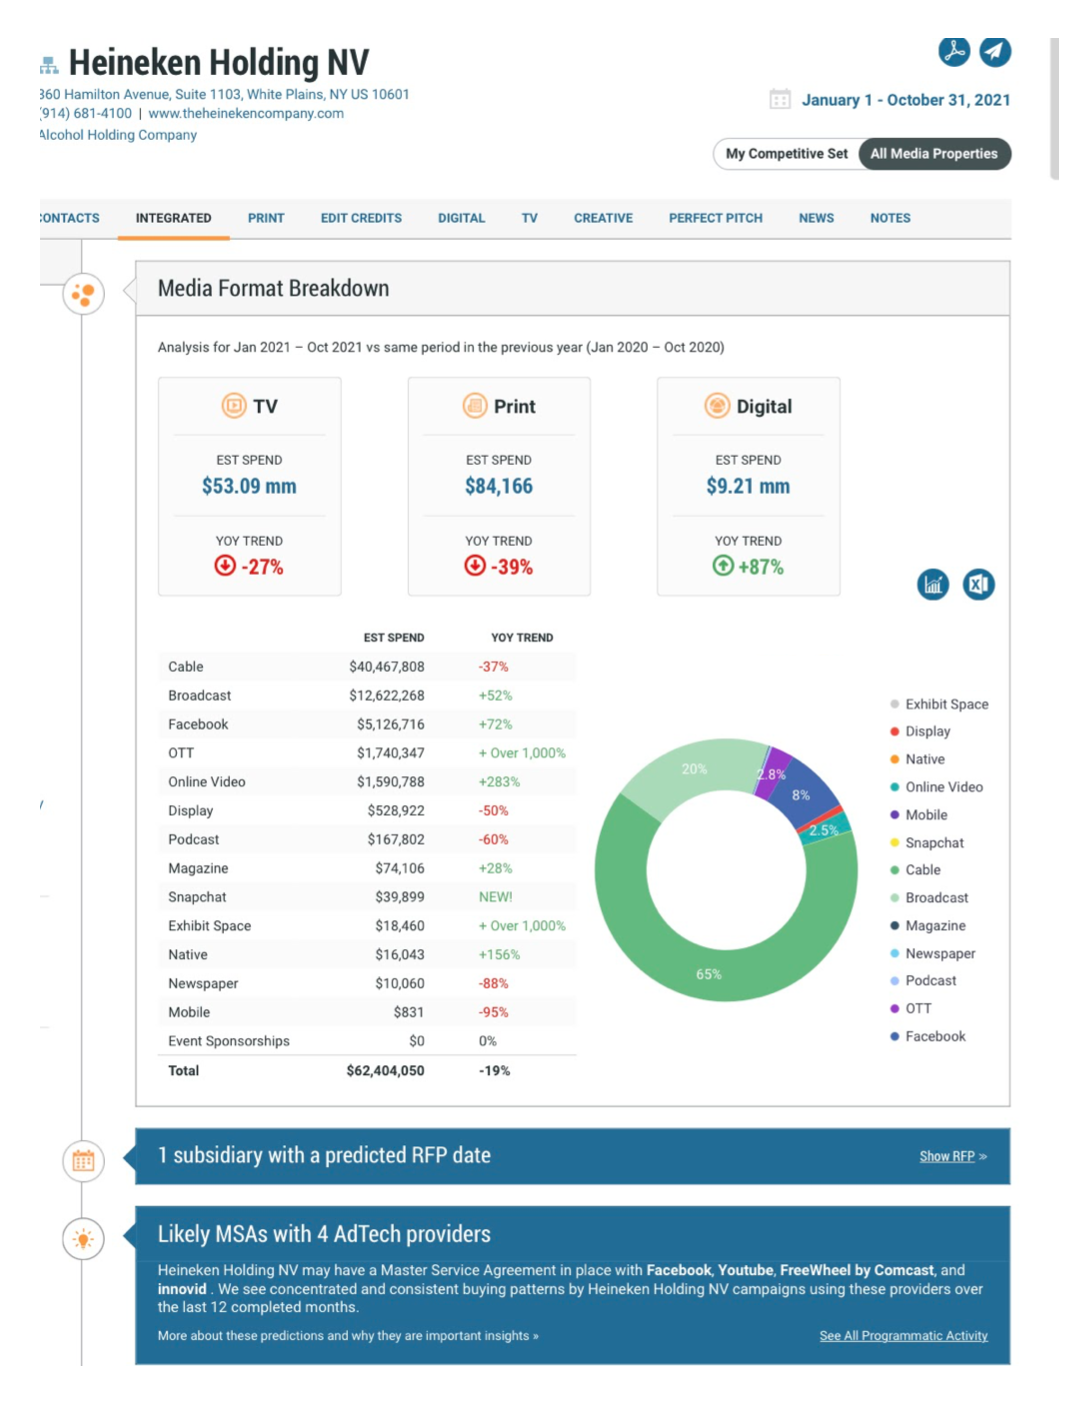Click the page vertical scrollbar
Image resolution: width=1088 pixels, height=1402 pixels.
[1054, 108]
